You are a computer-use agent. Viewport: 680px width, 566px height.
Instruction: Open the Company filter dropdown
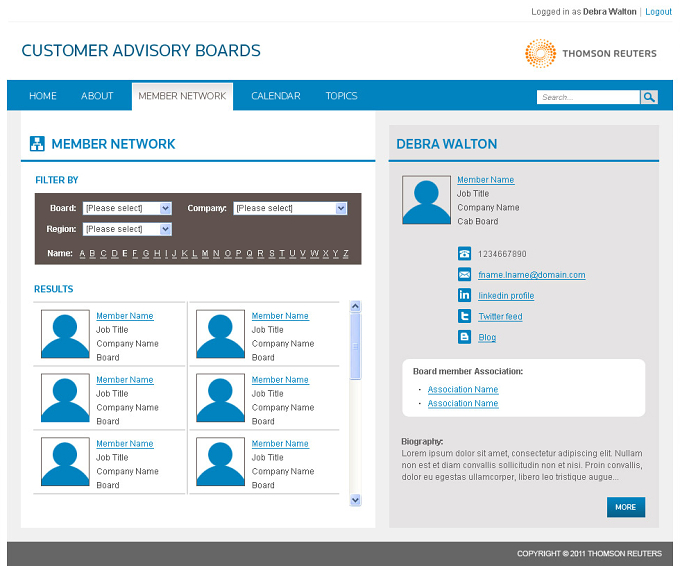click(290, 208)
